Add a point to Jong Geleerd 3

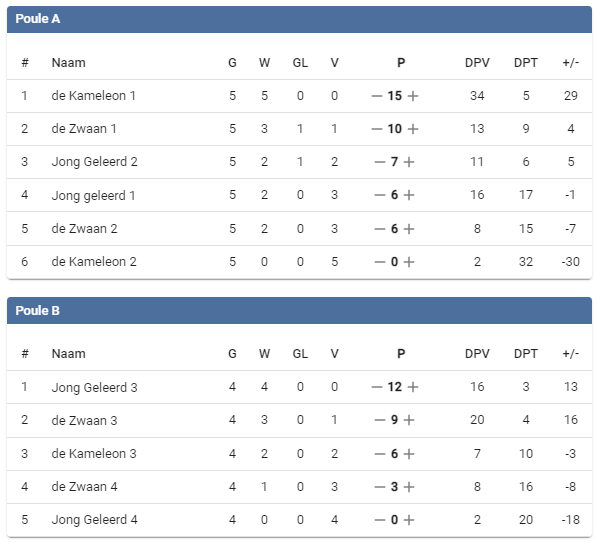413,387
